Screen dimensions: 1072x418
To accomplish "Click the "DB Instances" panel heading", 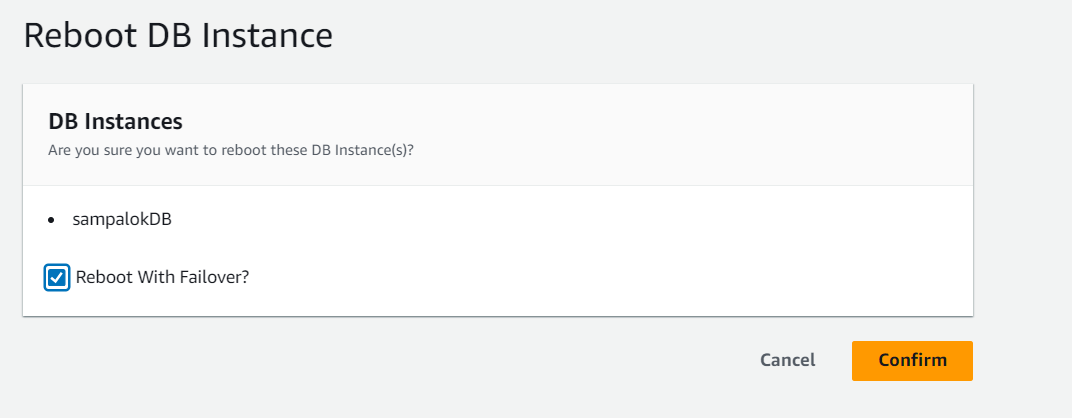I will (115, 122).
